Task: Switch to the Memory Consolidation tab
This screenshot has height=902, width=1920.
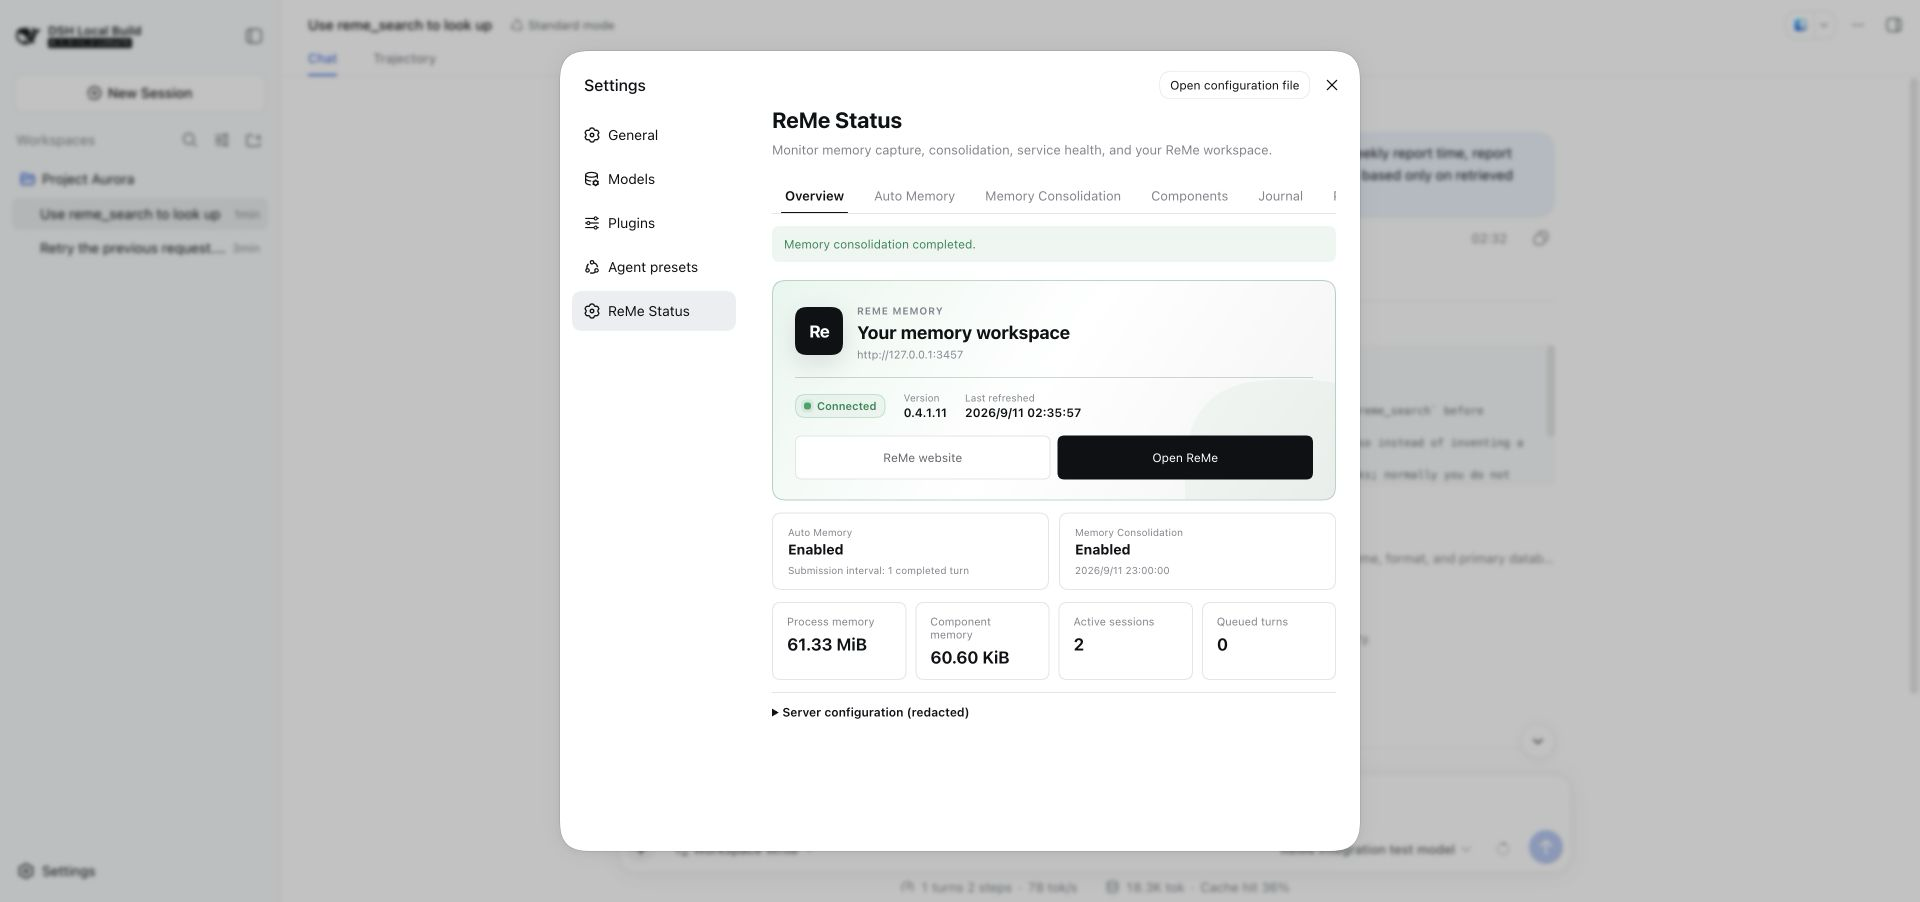Action: point(1052,196)
